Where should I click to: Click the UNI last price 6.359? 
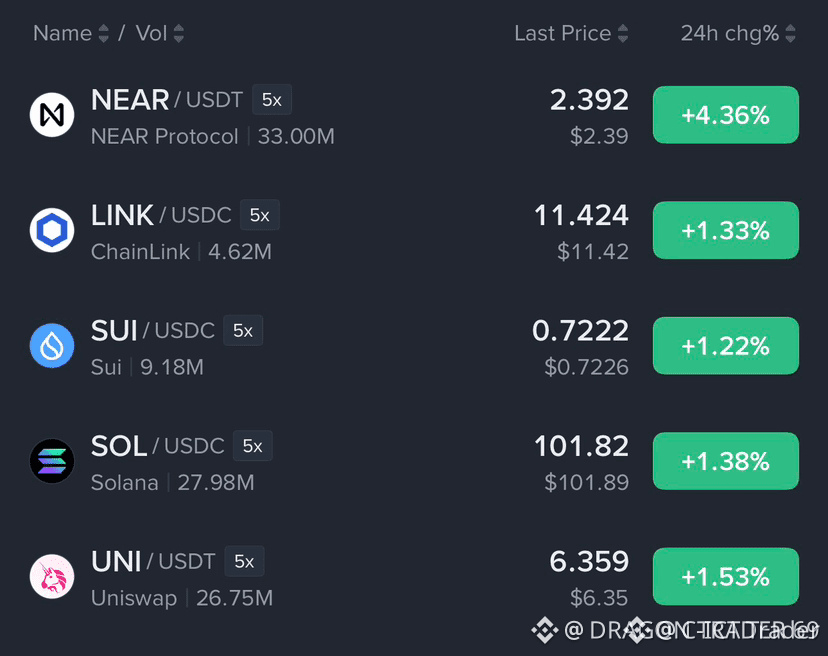click(x=589, y=561)
